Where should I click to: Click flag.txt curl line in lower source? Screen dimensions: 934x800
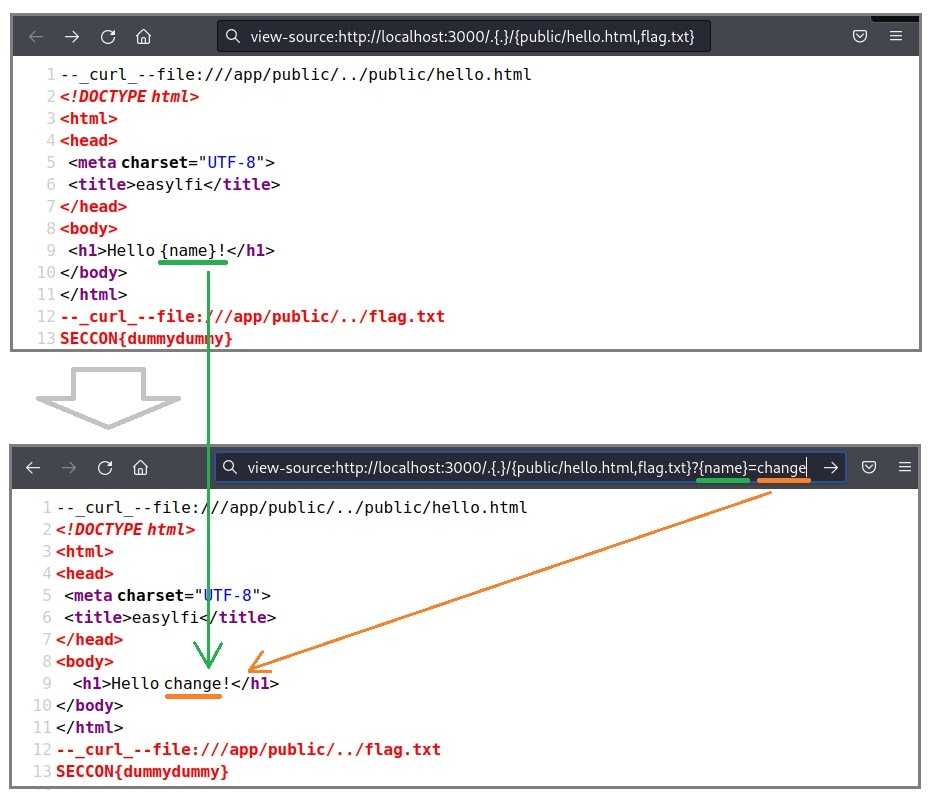248,750
